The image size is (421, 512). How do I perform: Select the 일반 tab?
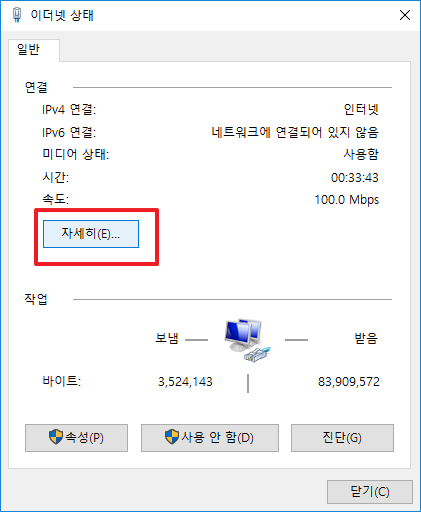pos(29,50)
